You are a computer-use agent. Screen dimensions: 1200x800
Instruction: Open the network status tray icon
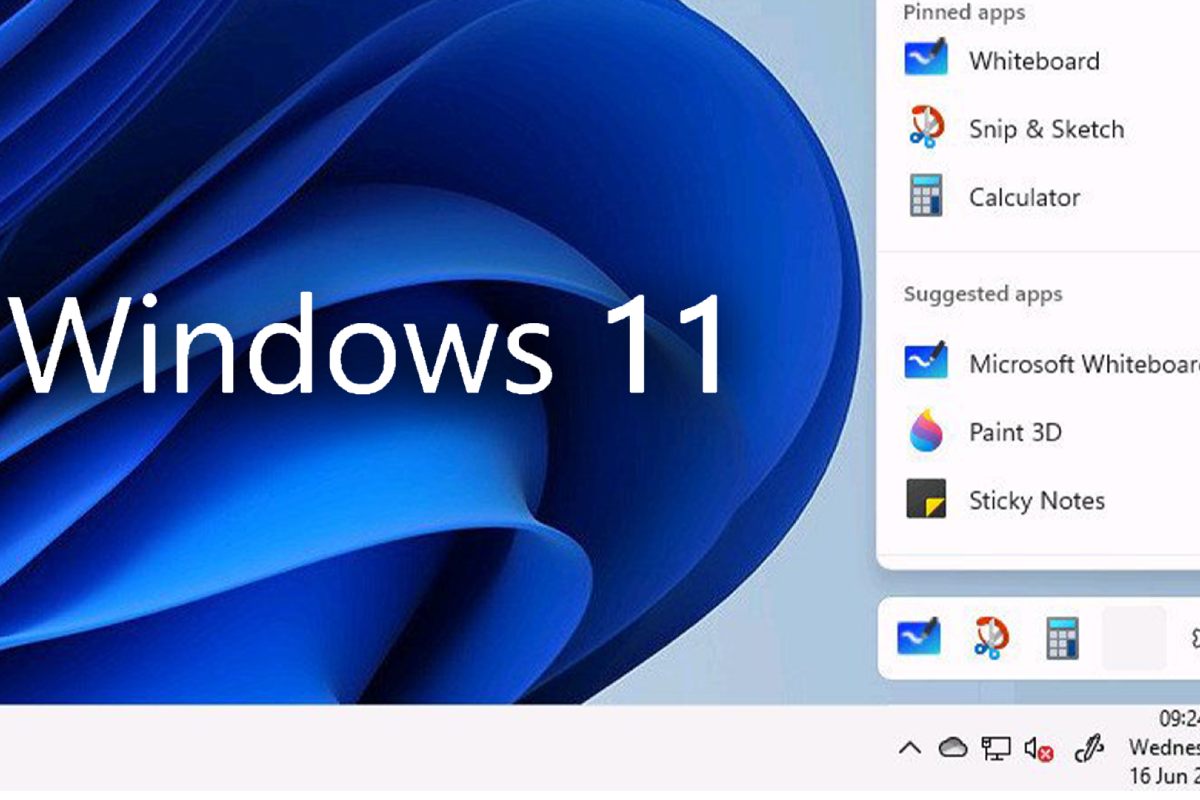point(995,748)
